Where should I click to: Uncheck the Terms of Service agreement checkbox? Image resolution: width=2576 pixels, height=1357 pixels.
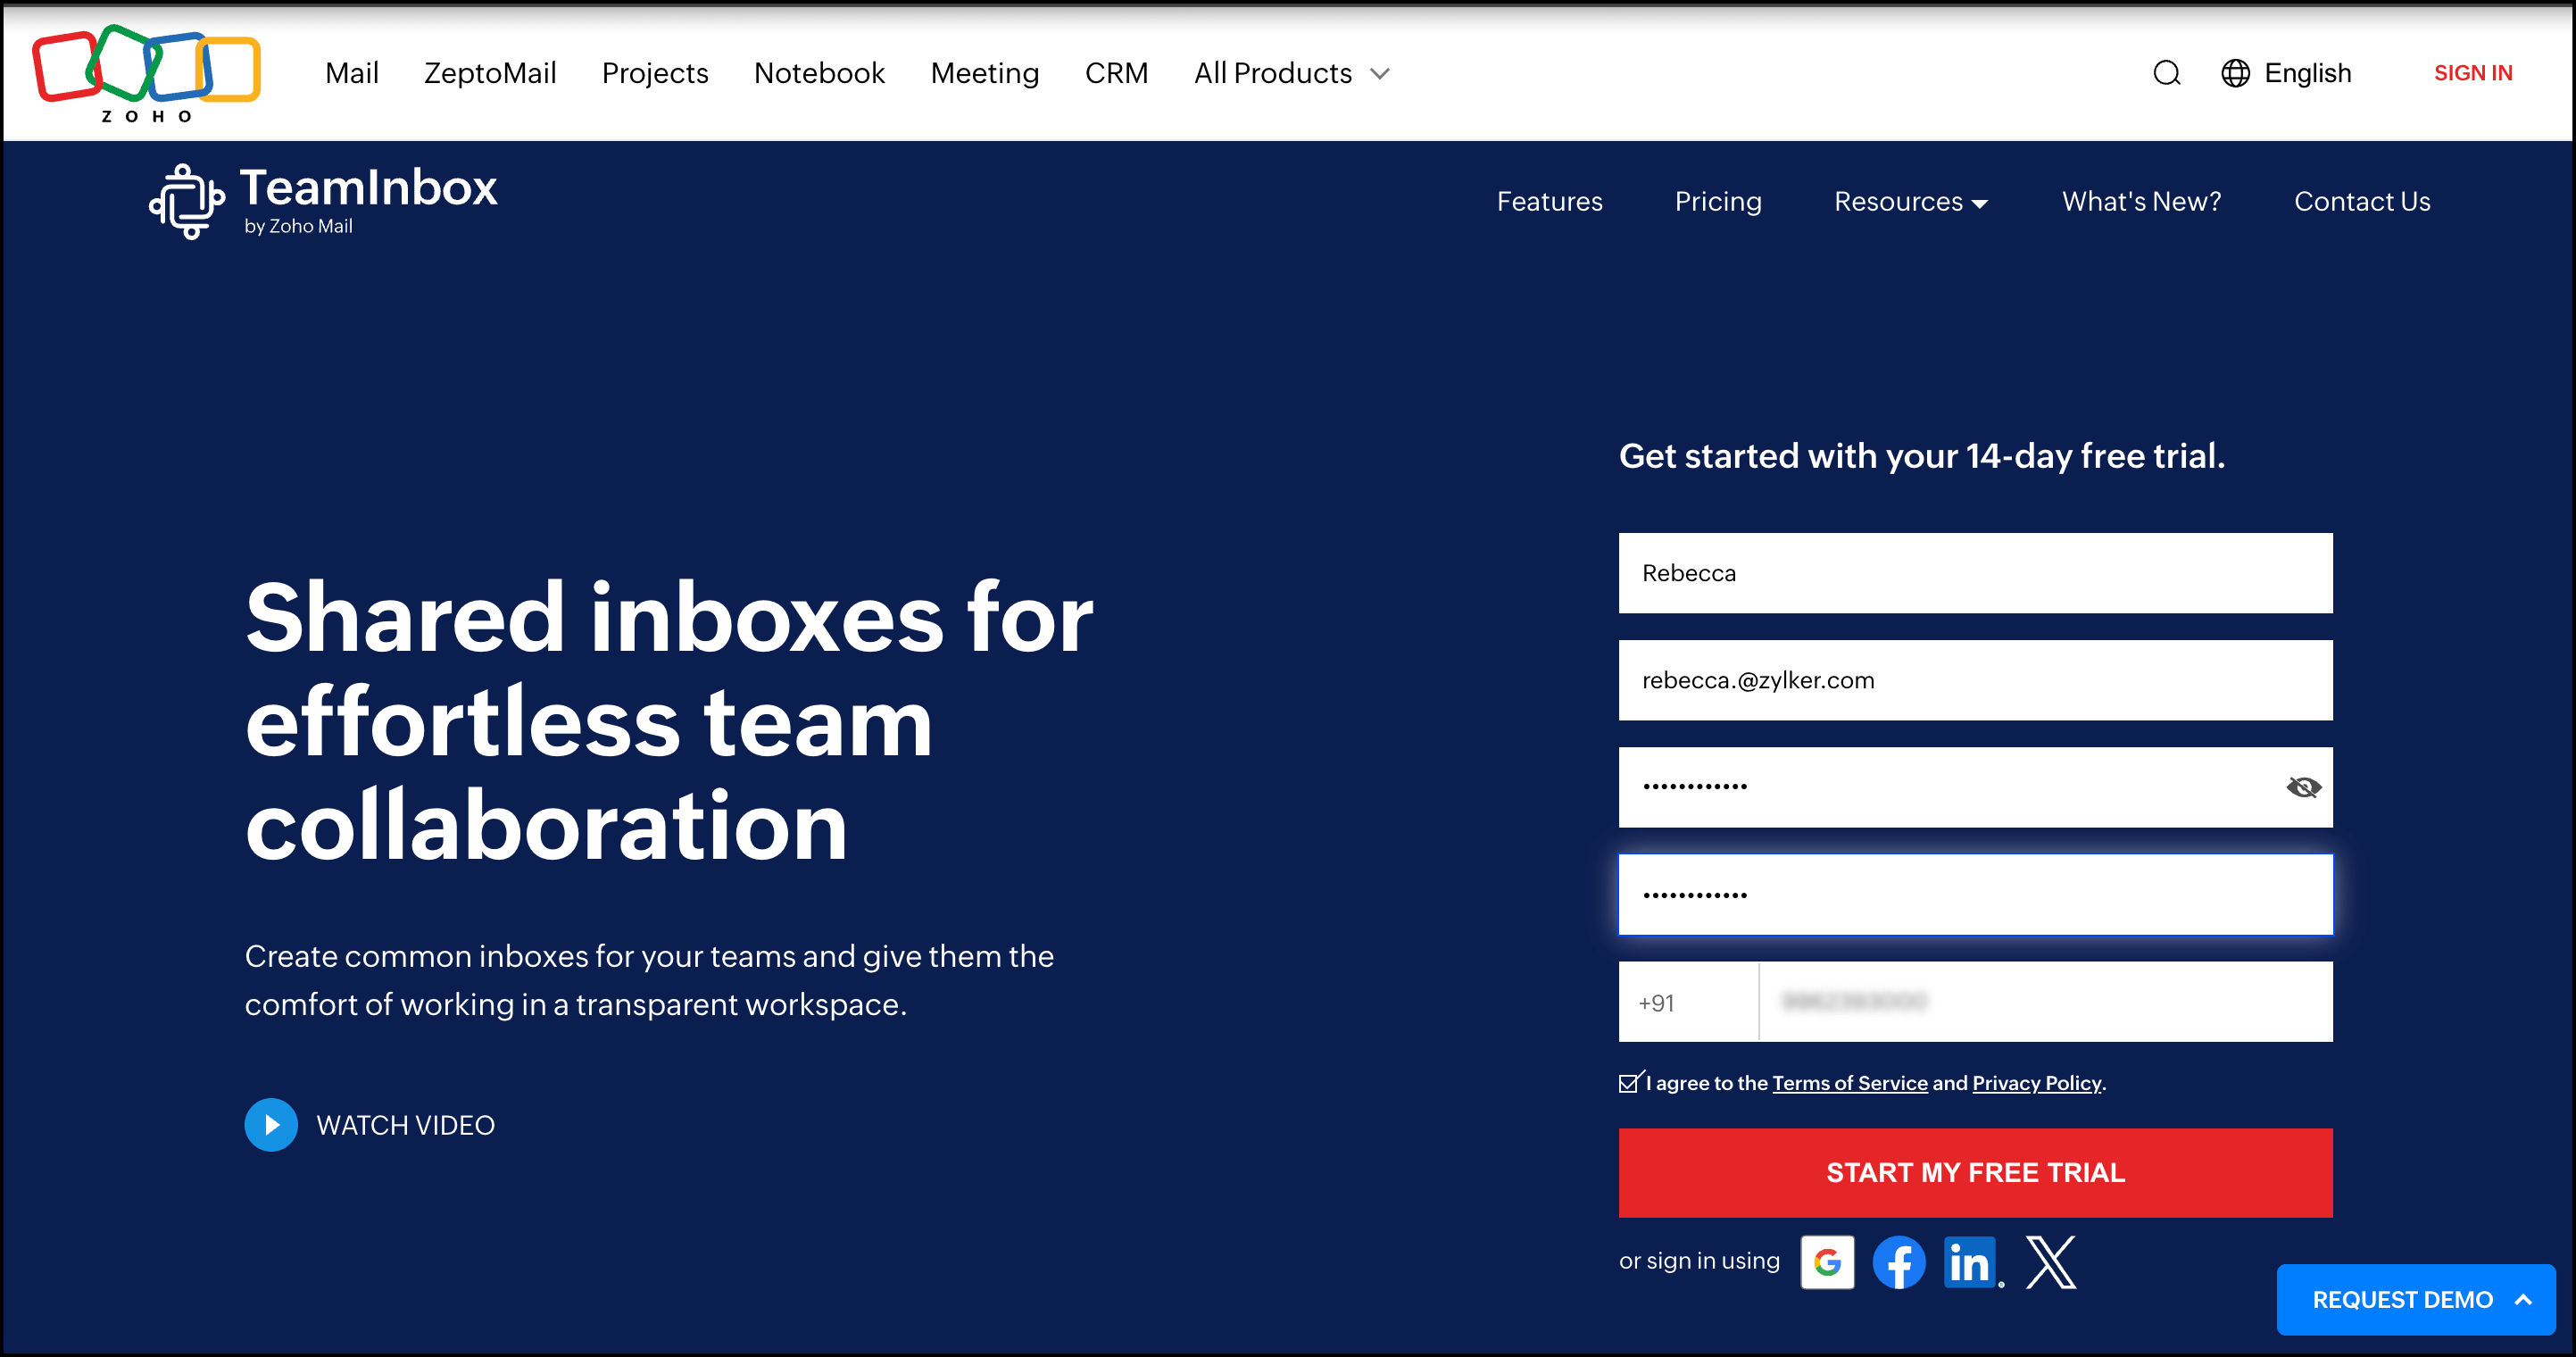tap(1629, 1081)
